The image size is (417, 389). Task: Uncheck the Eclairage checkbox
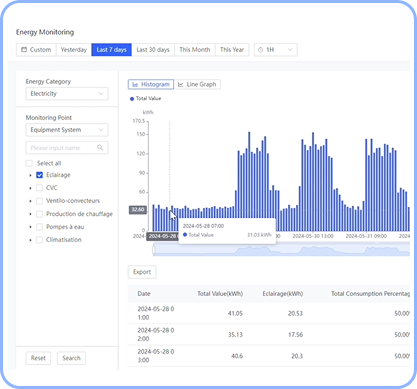(39, 175)
